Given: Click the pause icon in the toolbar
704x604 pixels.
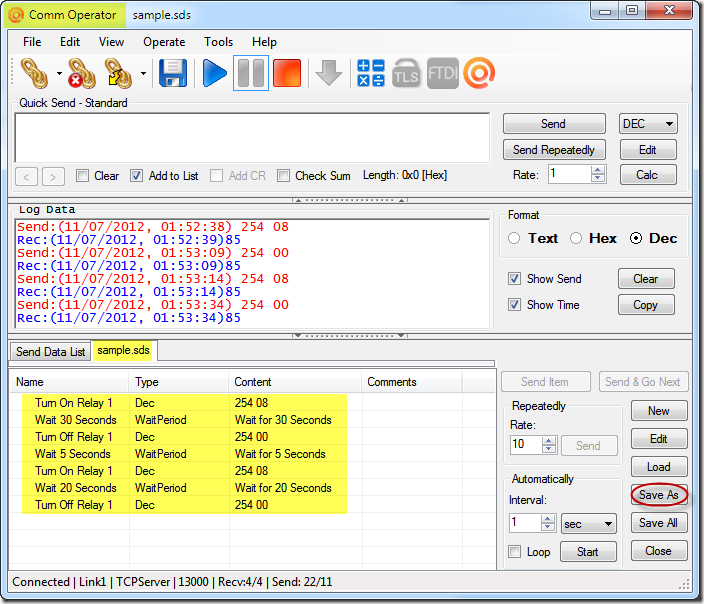Looking at the screenshot, I should tap(251, 73).
